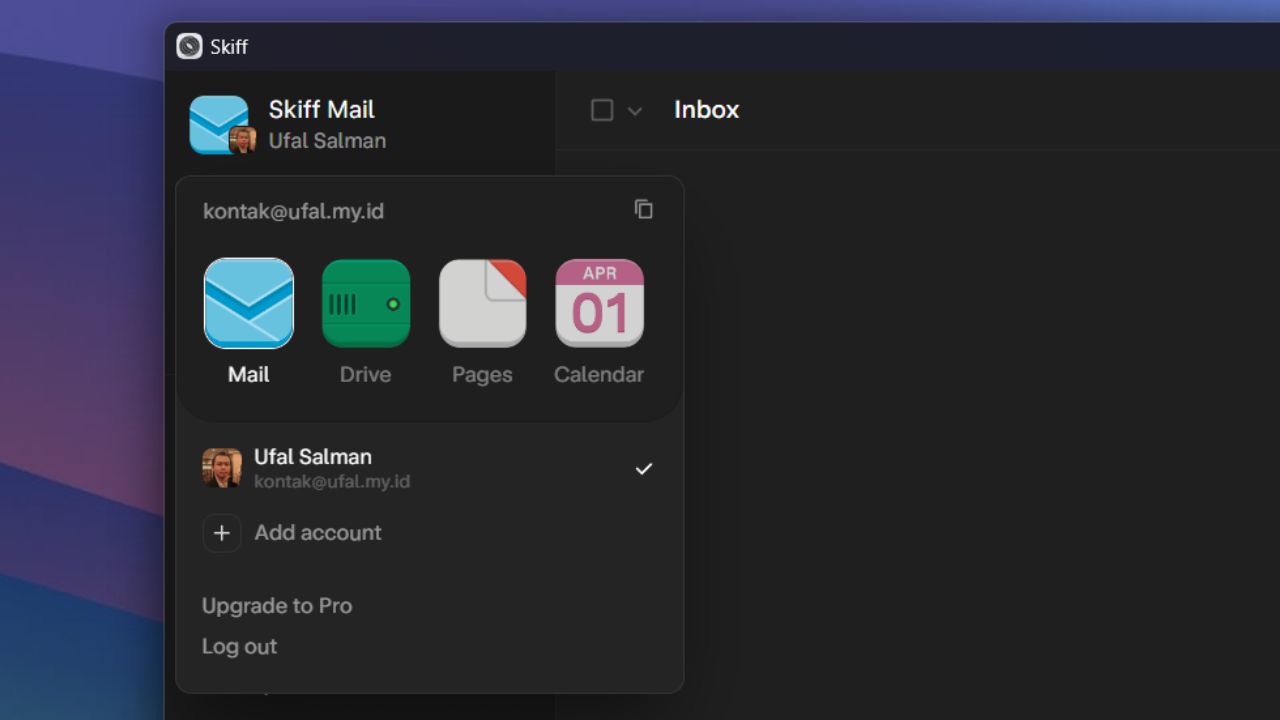Screen dimensions: 1280x720
Task: Click the Inbox heading
Action: pyautogui.click(x=706, y=110)
